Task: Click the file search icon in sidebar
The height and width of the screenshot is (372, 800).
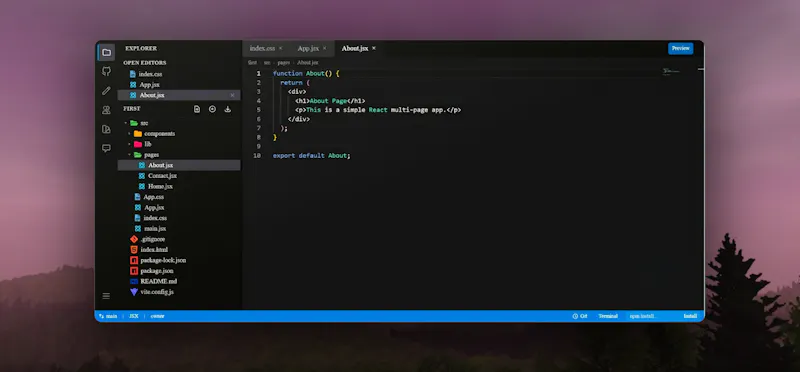Action: [x=106, y=129]
